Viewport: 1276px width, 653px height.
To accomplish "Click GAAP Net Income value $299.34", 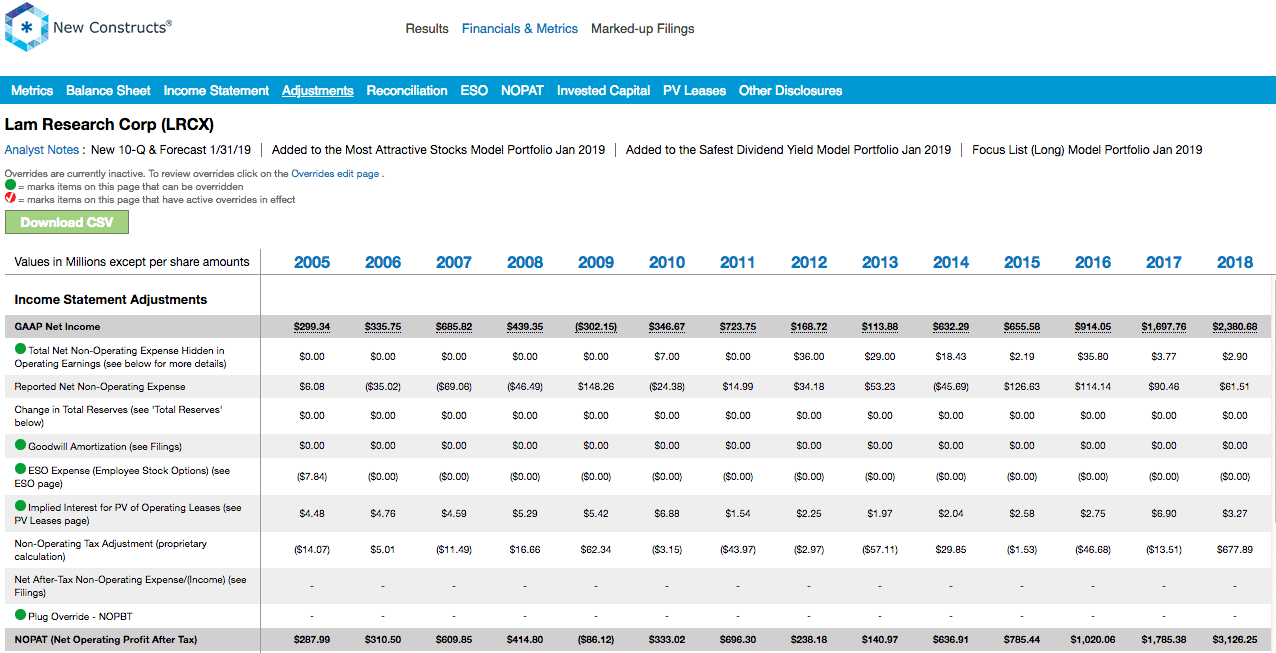I will 312,327.
